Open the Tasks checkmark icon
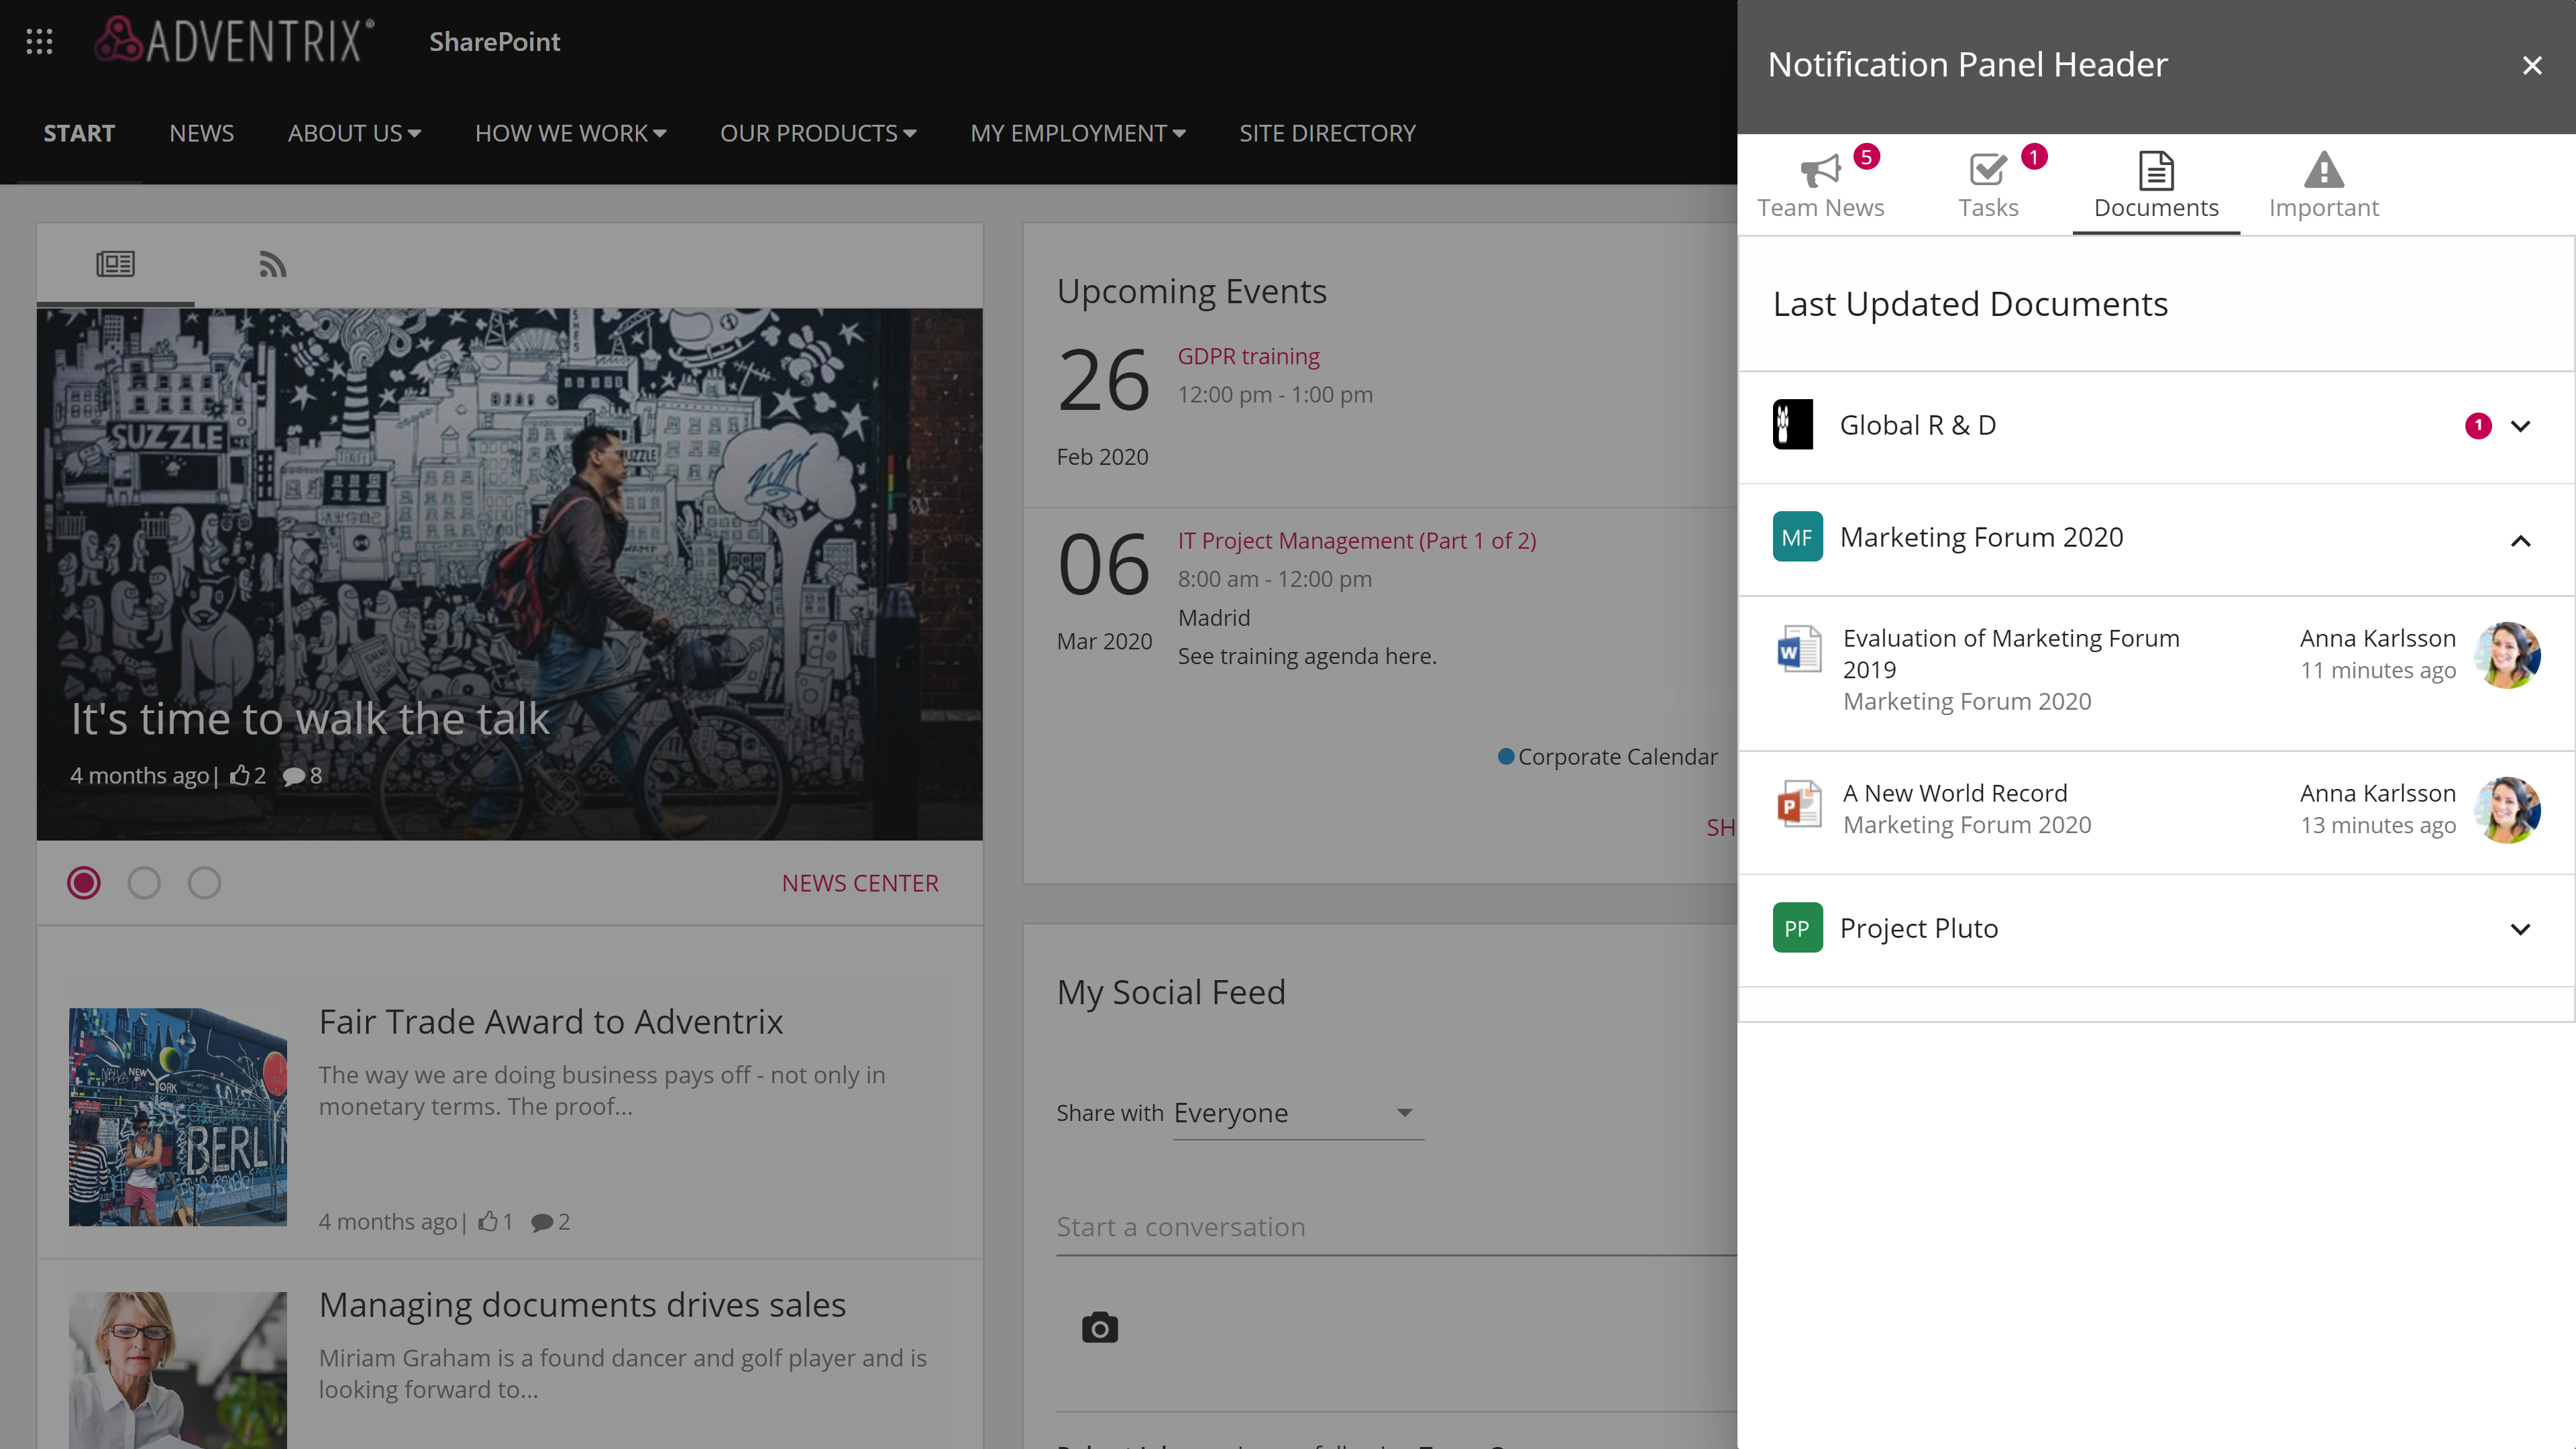 [x=1988, y=171]
